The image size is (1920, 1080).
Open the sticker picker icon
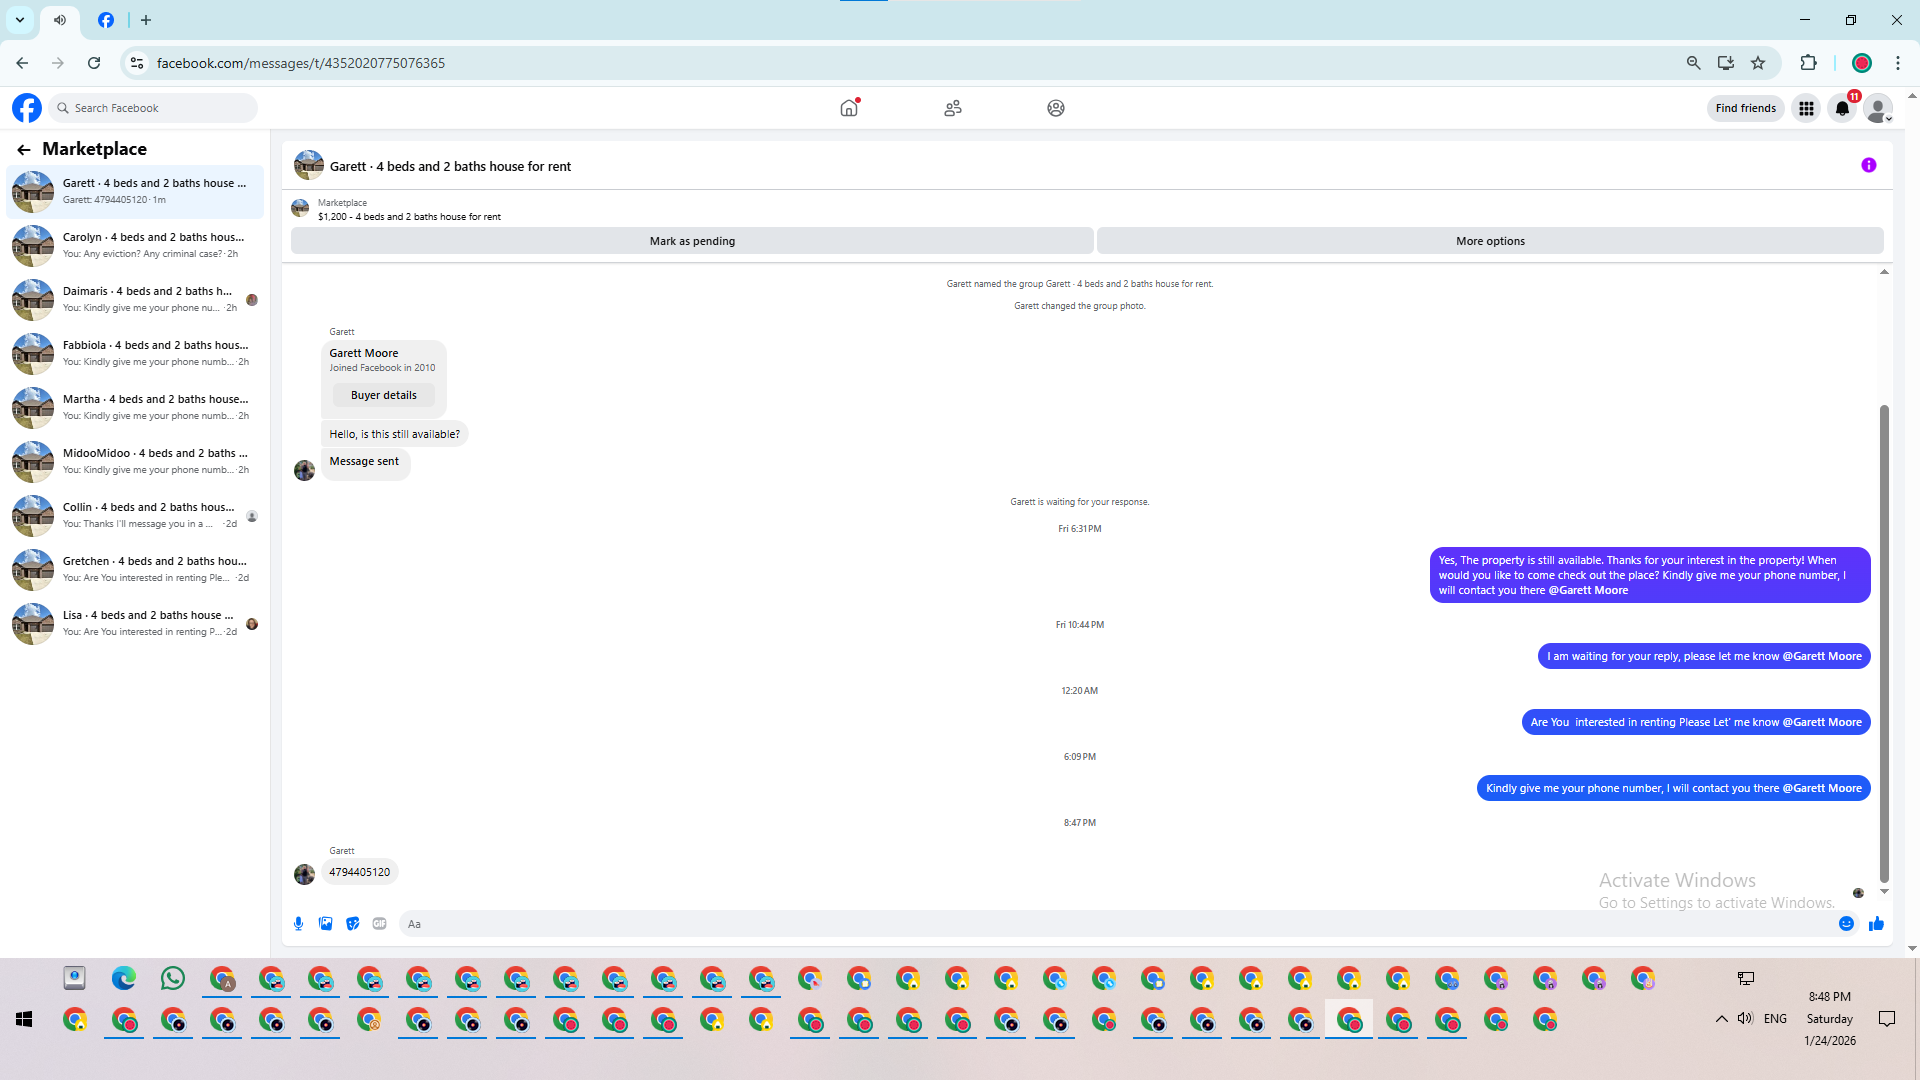pos(352,924)
